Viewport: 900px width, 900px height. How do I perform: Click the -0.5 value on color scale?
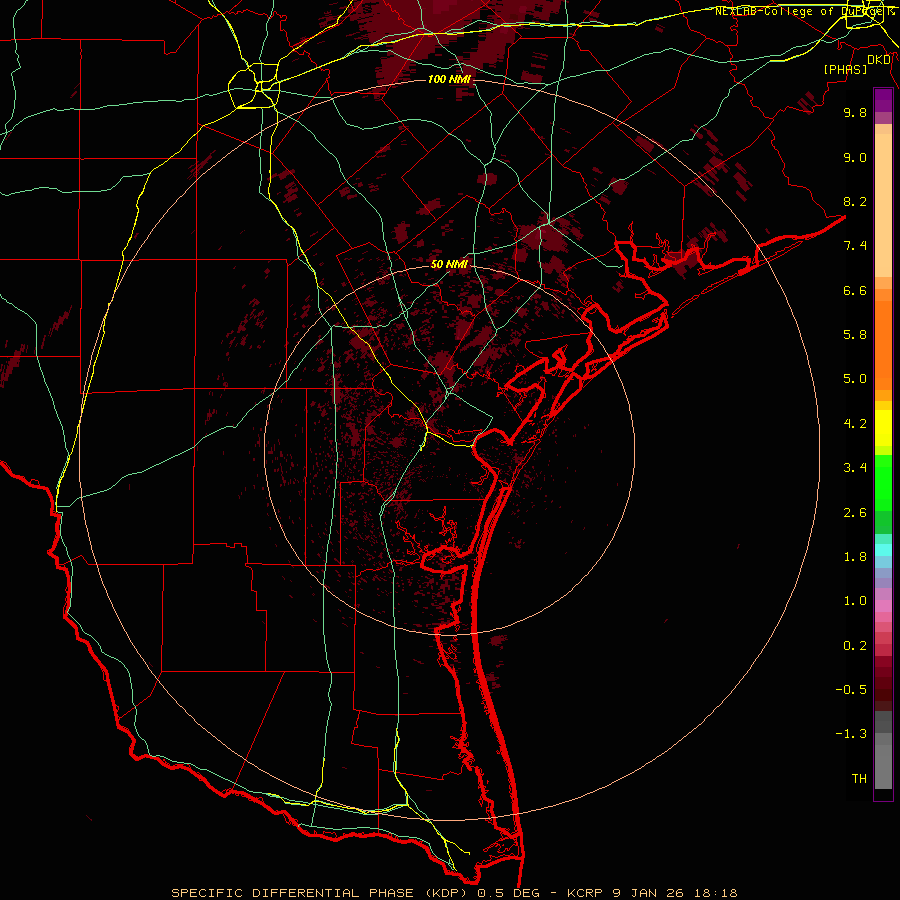point(851,690)
